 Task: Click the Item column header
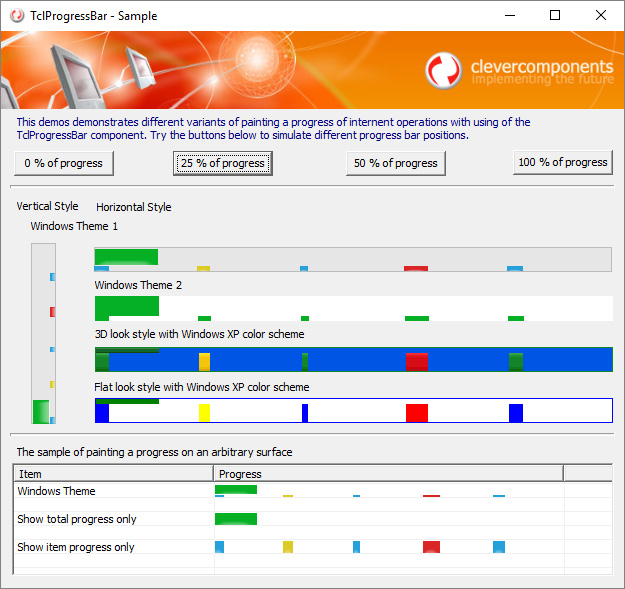113,474
